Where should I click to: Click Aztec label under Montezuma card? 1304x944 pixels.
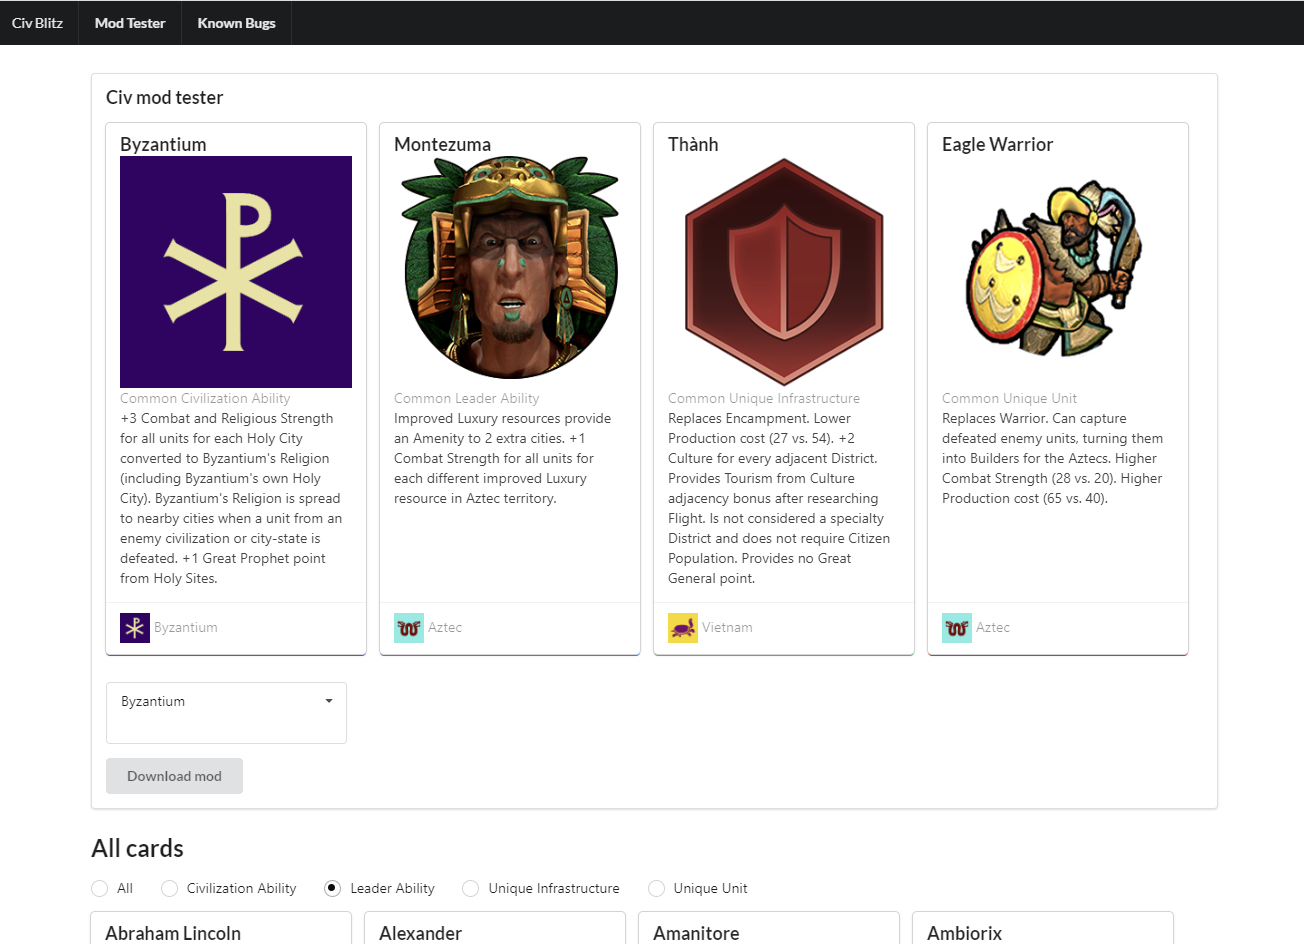[445, 628]
